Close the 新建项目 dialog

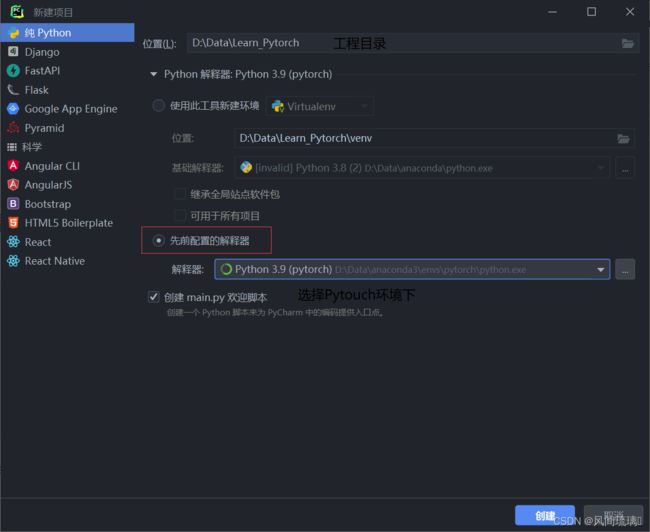click(x=630, y=12)
